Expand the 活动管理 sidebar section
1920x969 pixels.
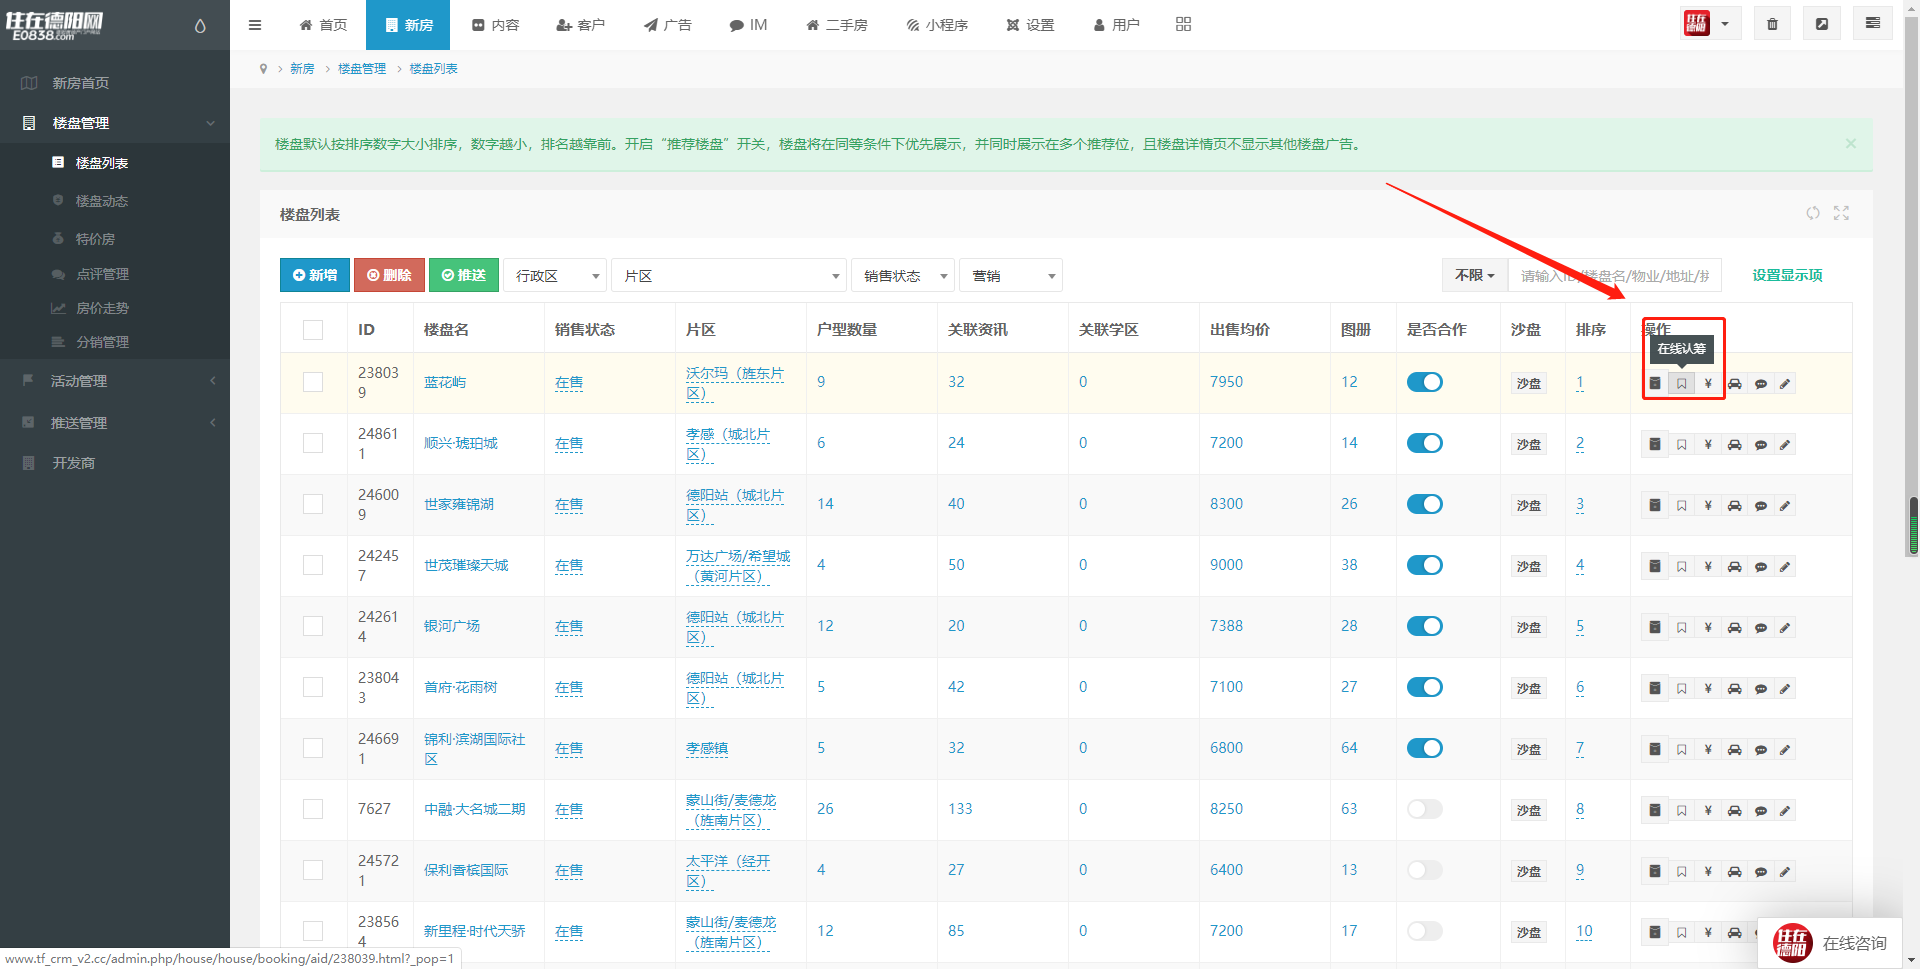(115, 381)
